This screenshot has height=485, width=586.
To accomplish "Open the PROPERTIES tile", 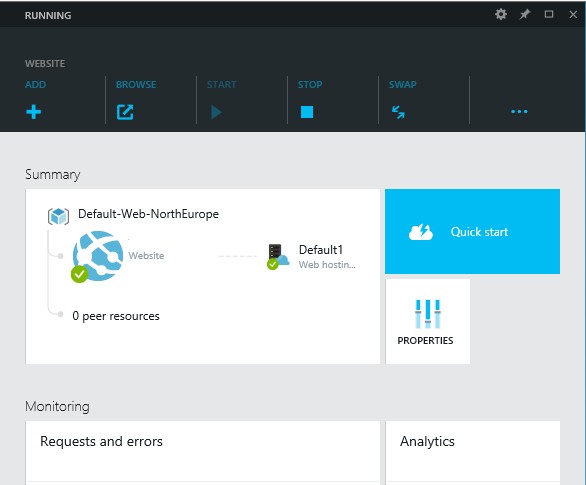I will [428, 321].
